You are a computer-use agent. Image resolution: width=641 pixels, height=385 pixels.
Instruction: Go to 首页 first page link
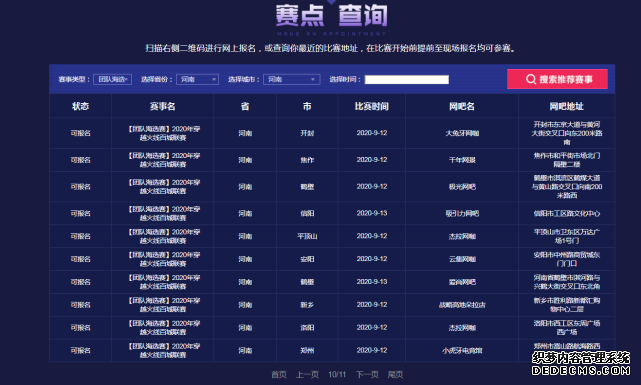[279, 374]
